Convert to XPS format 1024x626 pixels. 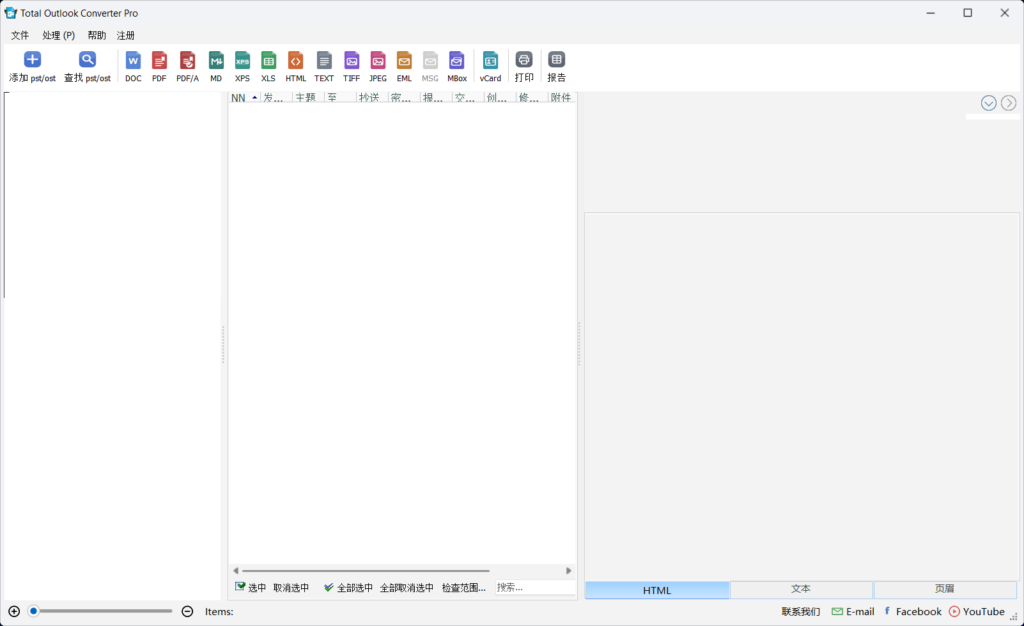click(242, 67)
